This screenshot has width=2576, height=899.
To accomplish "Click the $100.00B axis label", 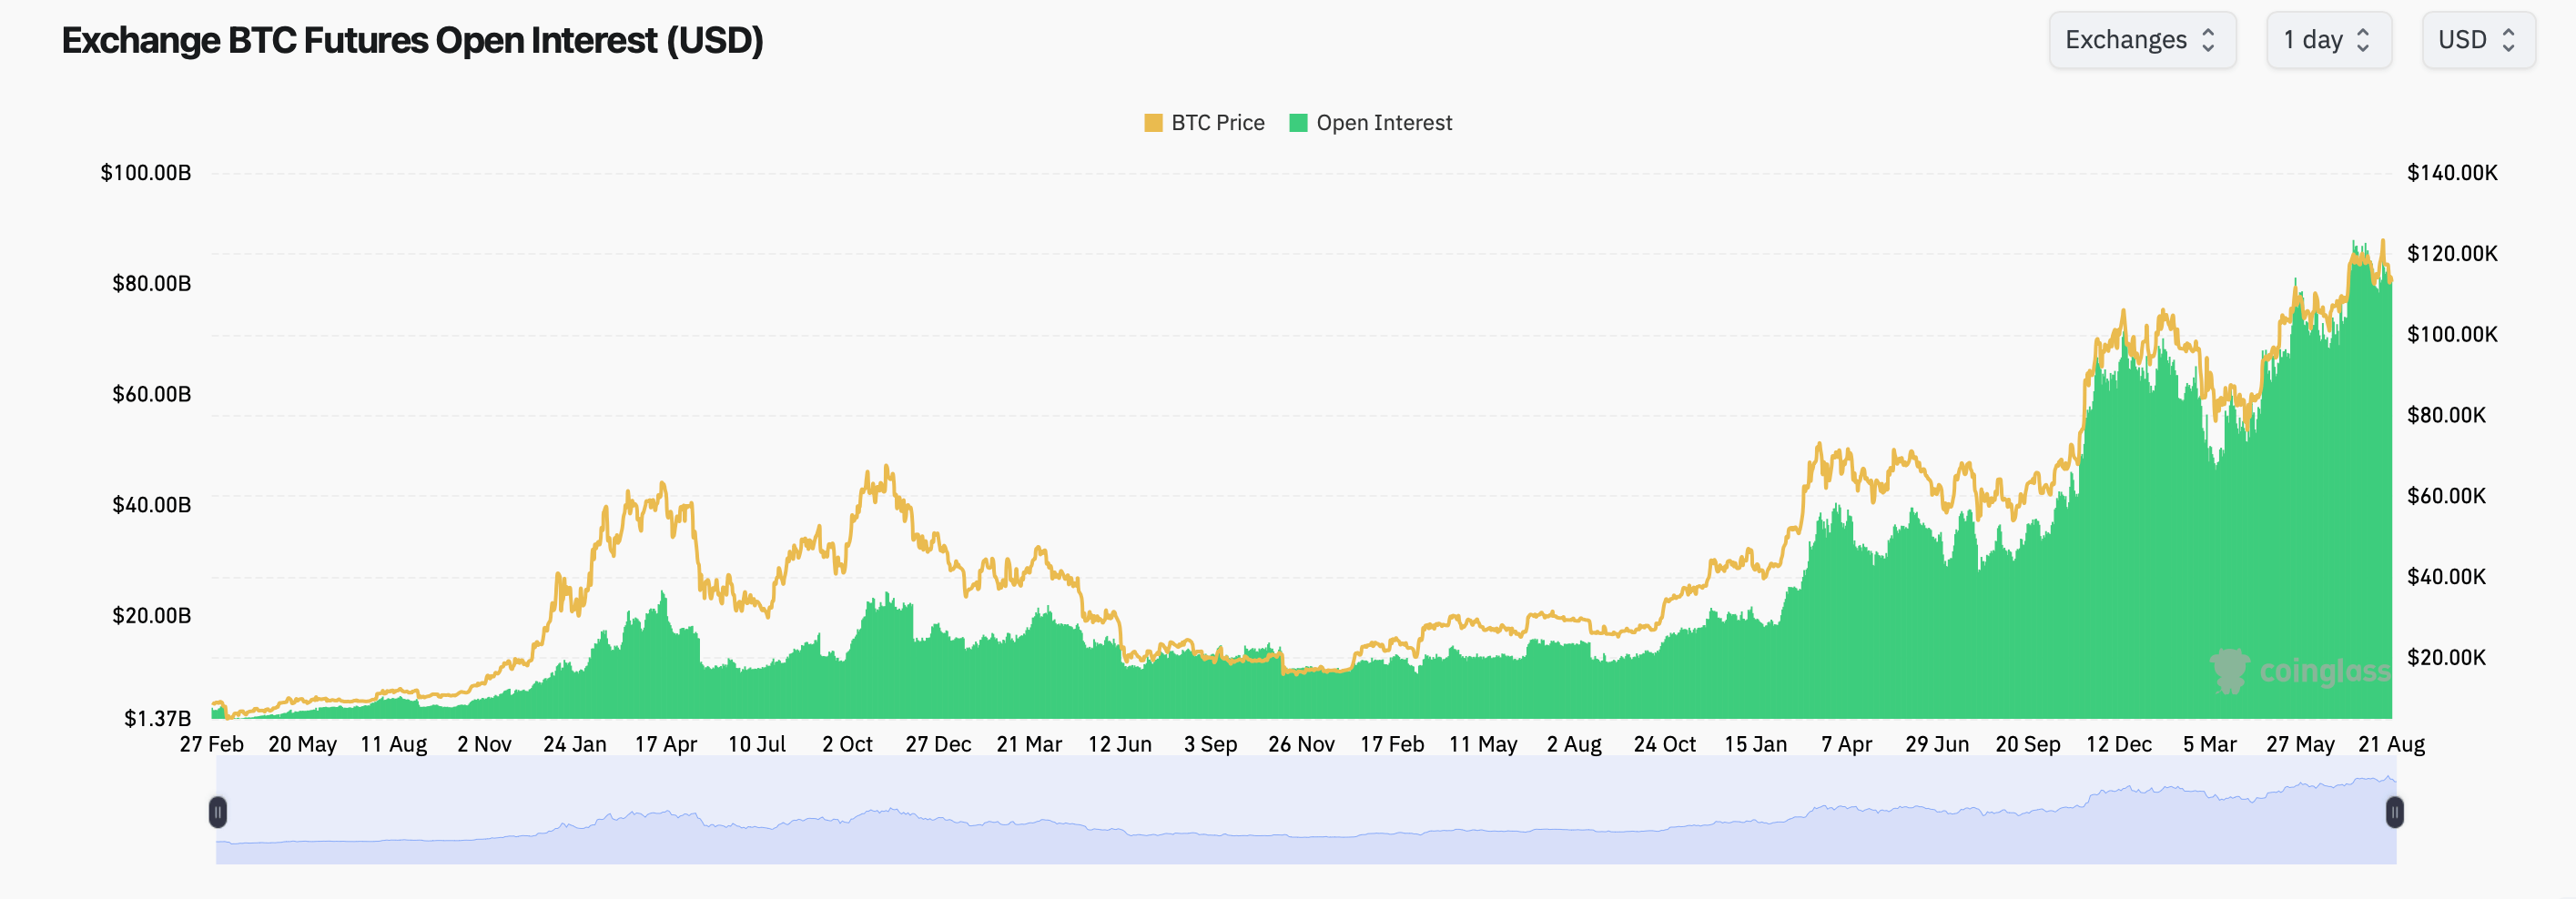I will coord(146,172).
